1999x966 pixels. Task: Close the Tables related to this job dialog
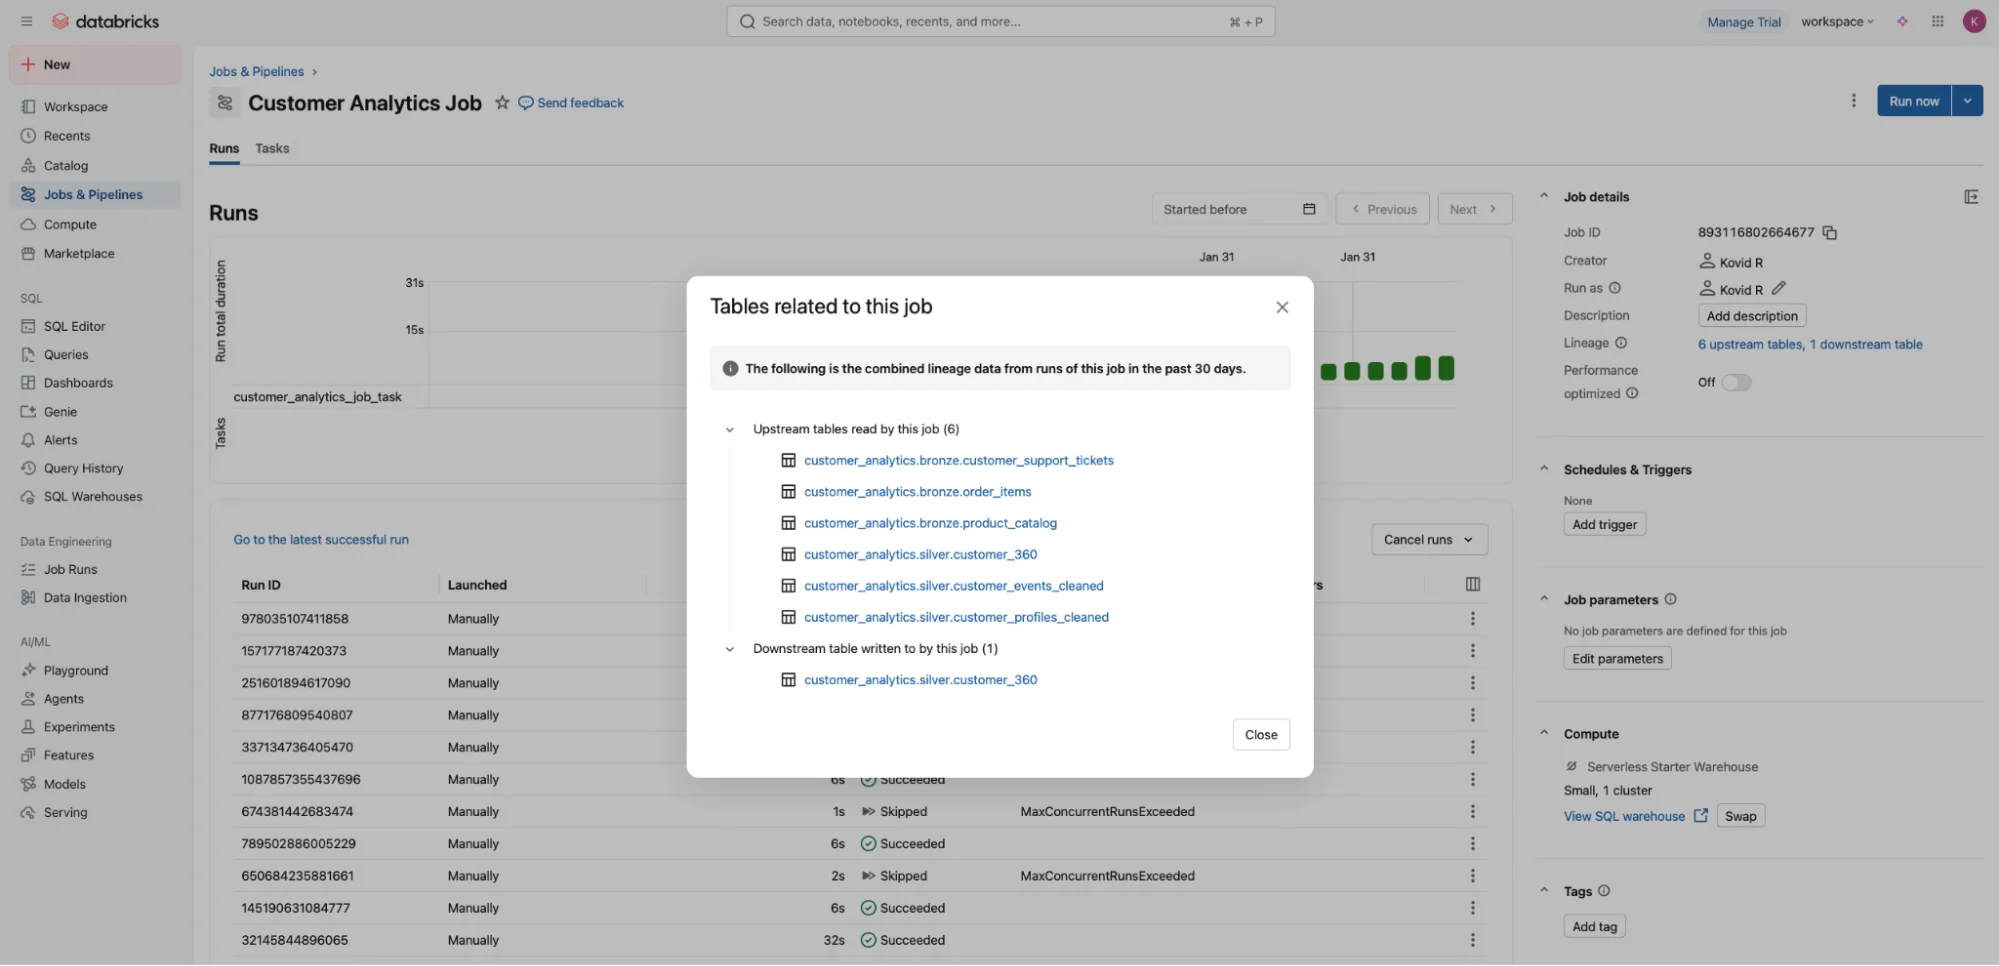click(x=1281, y=307)
